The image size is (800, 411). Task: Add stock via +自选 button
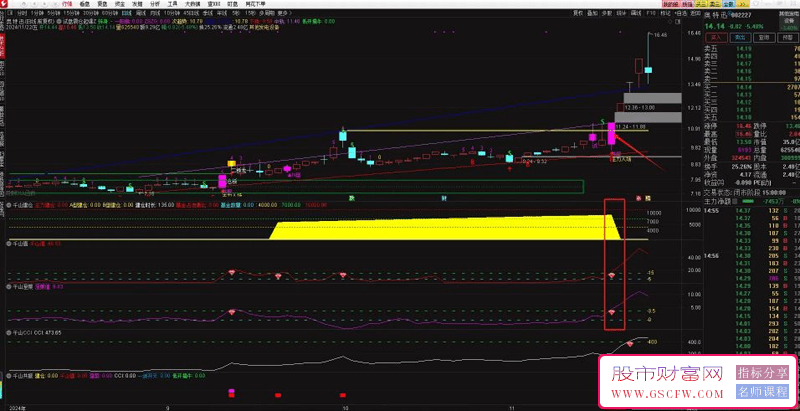(x=681, y=12)
